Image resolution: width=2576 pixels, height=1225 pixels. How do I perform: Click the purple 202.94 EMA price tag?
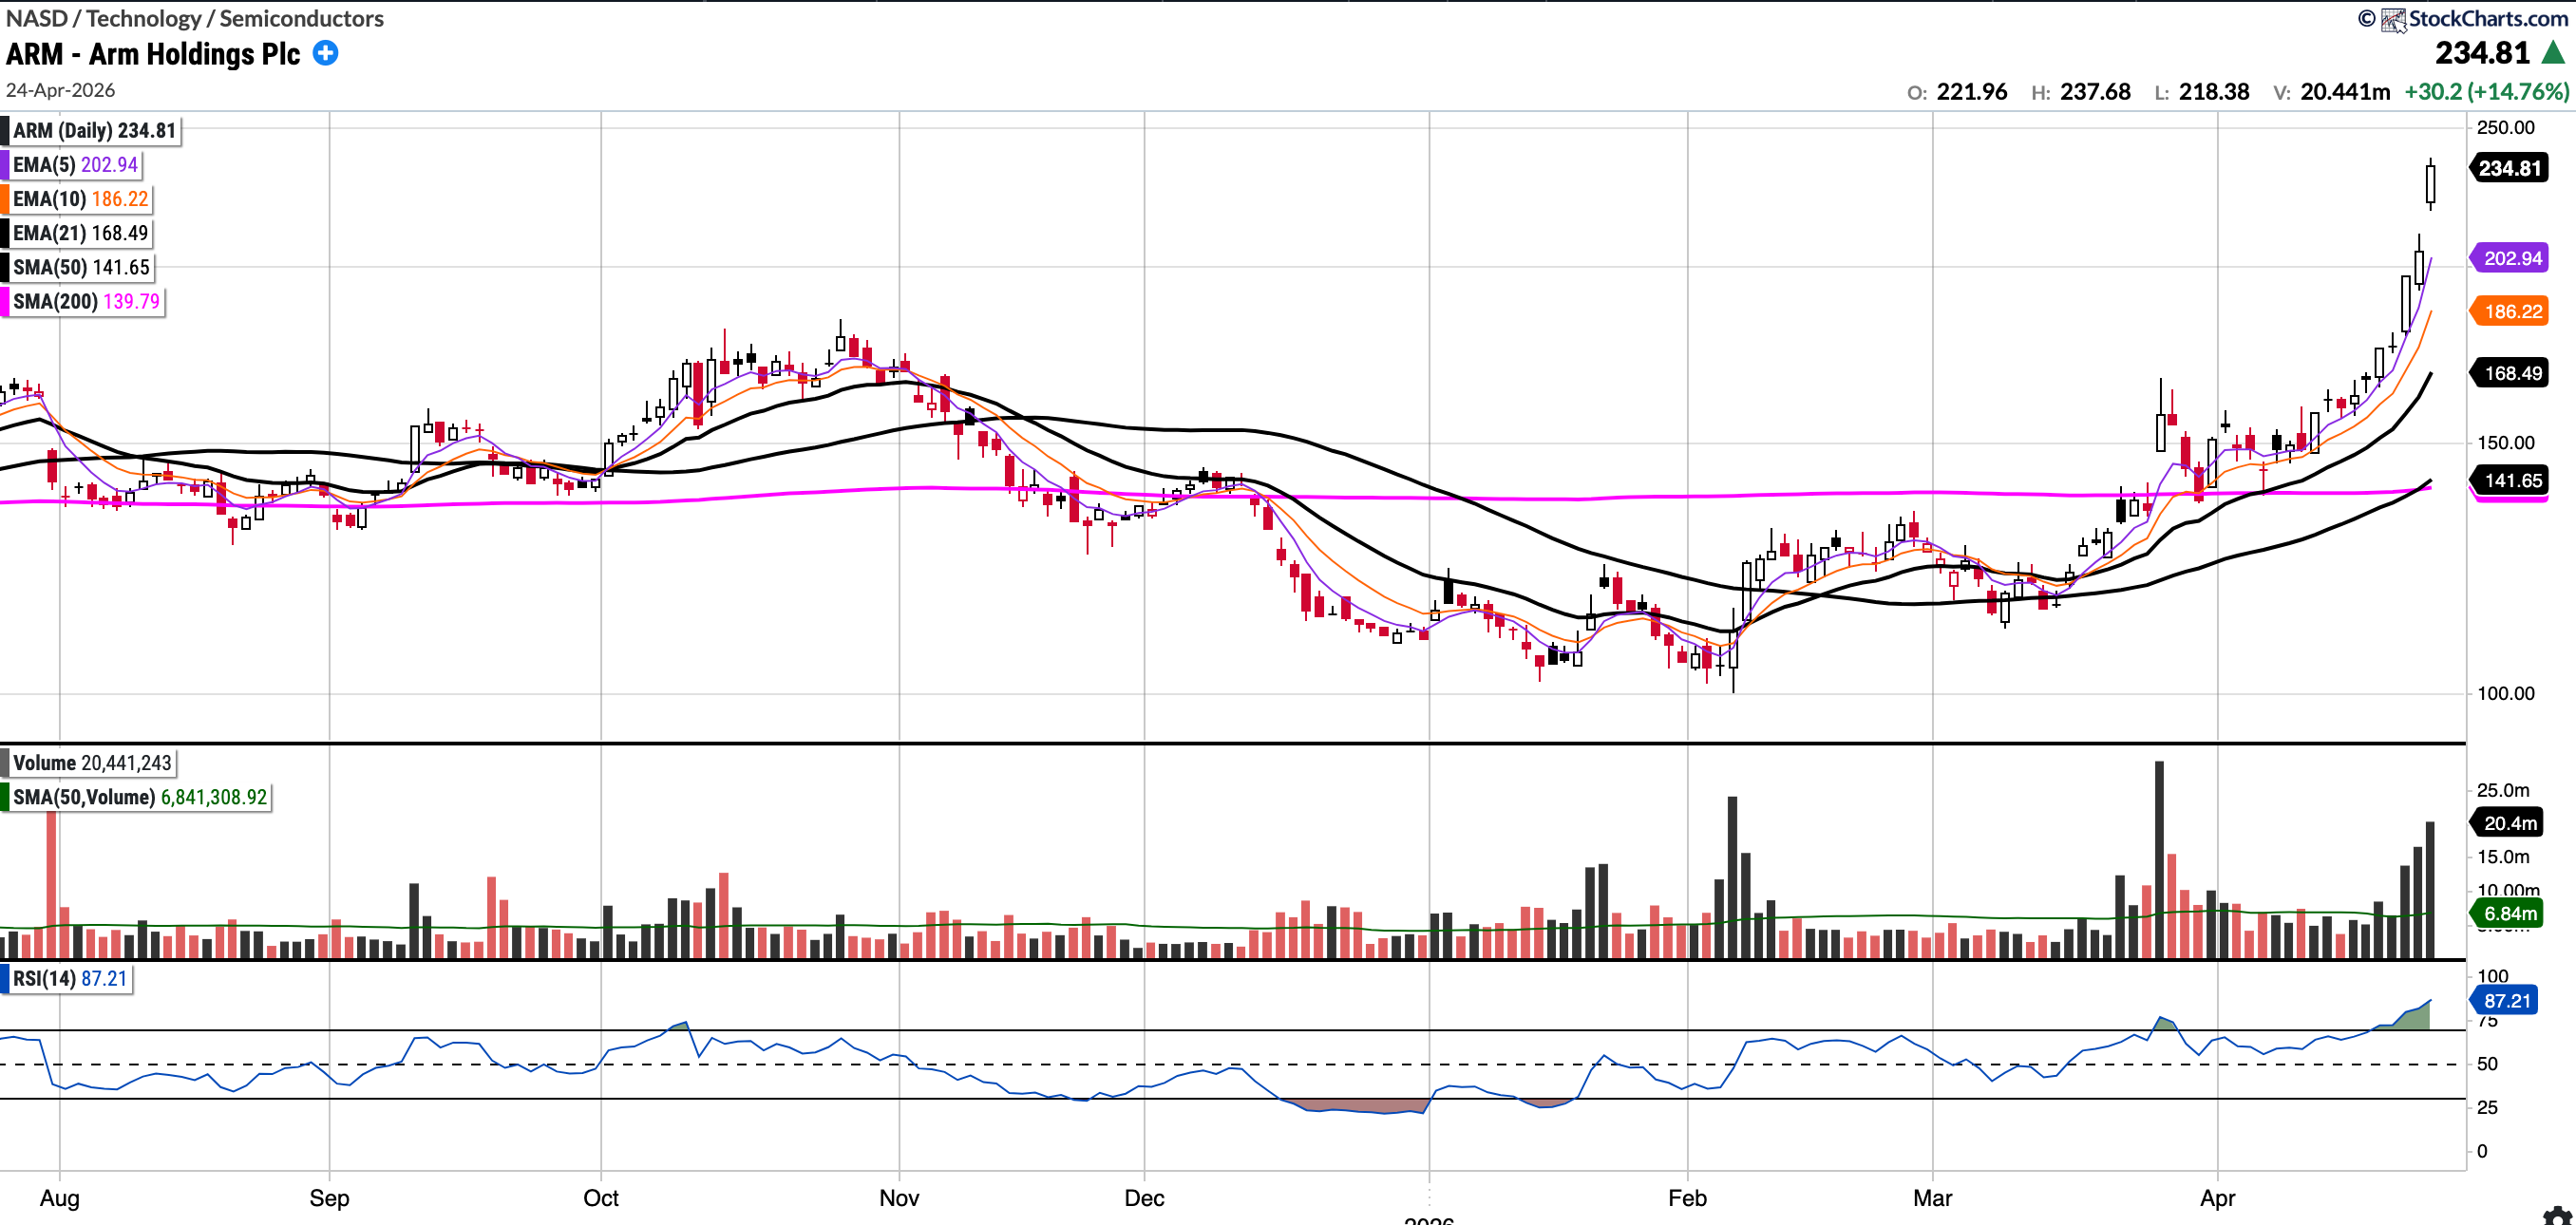(2511, 258)
